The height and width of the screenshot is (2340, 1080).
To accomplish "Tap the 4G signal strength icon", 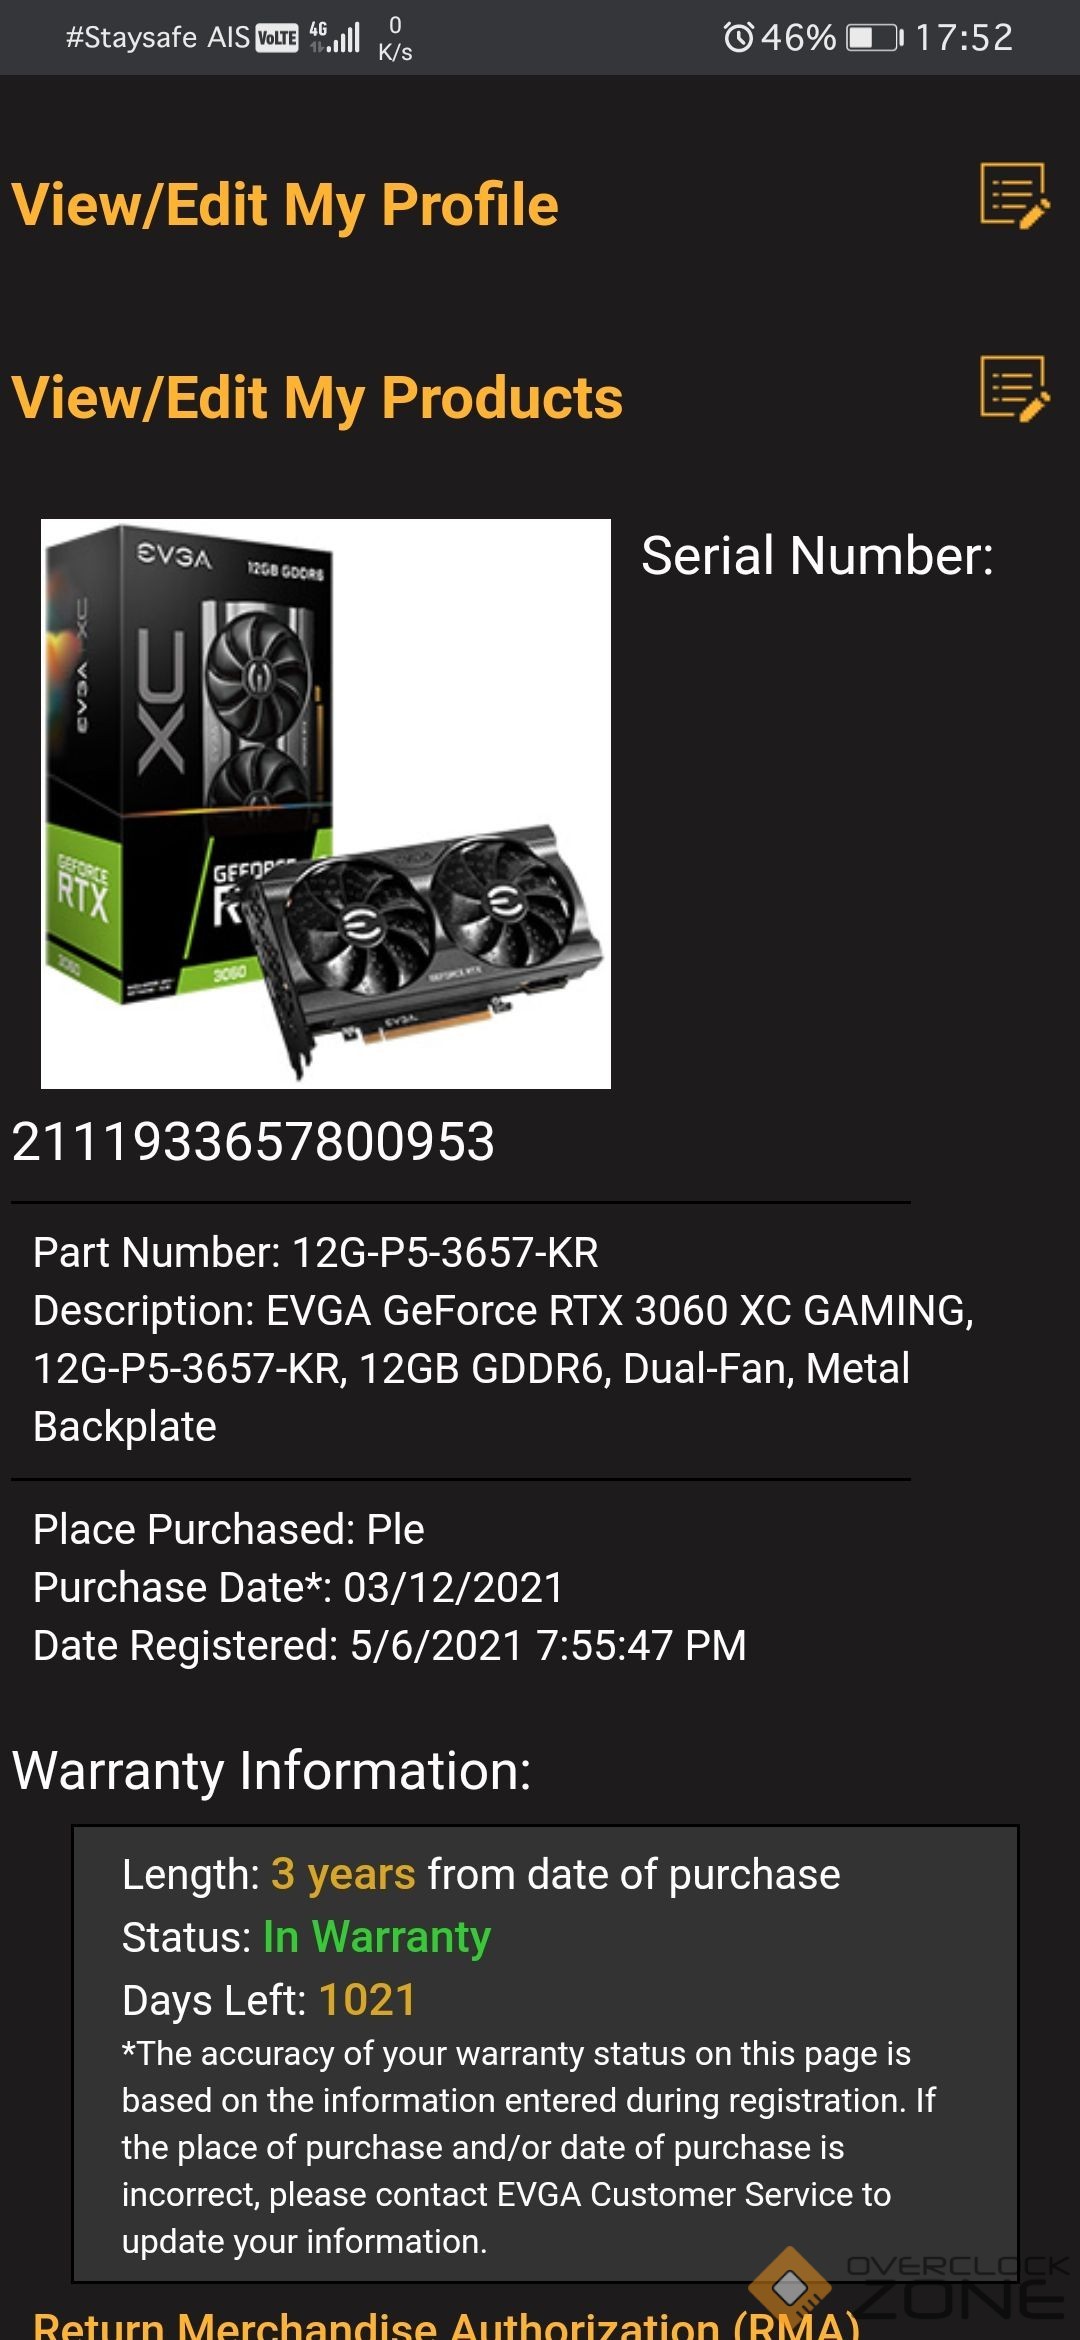I will (x=334, y=37).
